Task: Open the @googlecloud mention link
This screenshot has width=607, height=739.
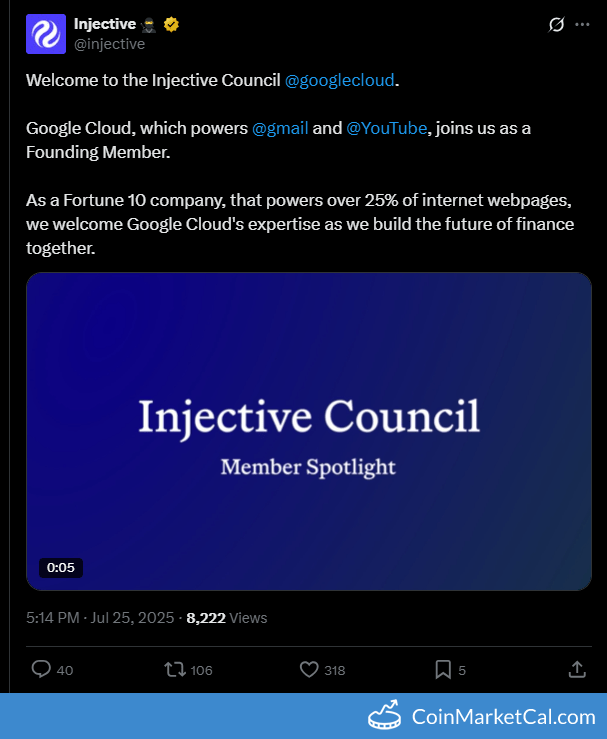Action: click(339, 80)
